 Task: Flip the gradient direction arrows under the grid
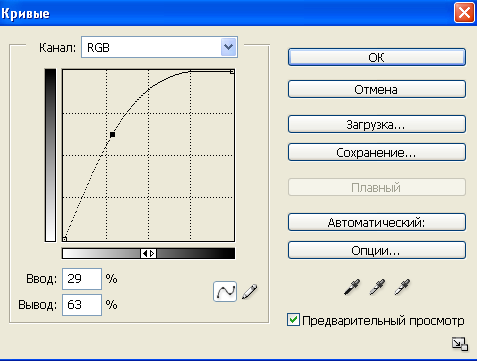pos(149,254)
